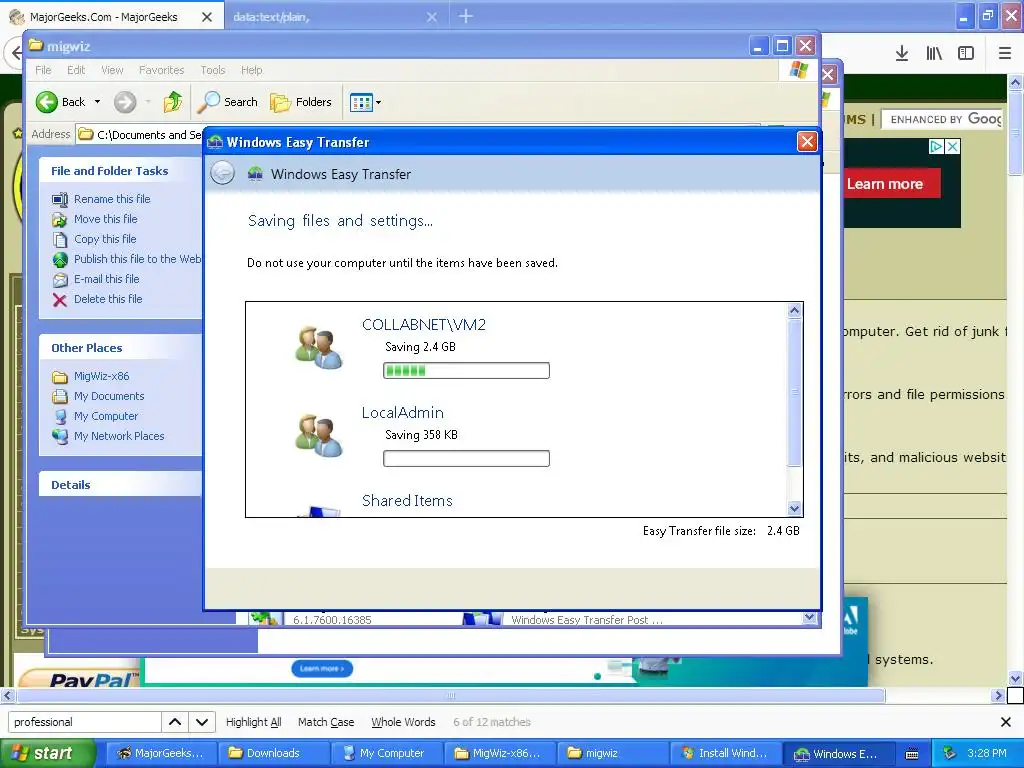The width and height of the screenshot is (1024, 768).
Task: Open the Views icon dropdown in migwiz
Action: (365, 102)
